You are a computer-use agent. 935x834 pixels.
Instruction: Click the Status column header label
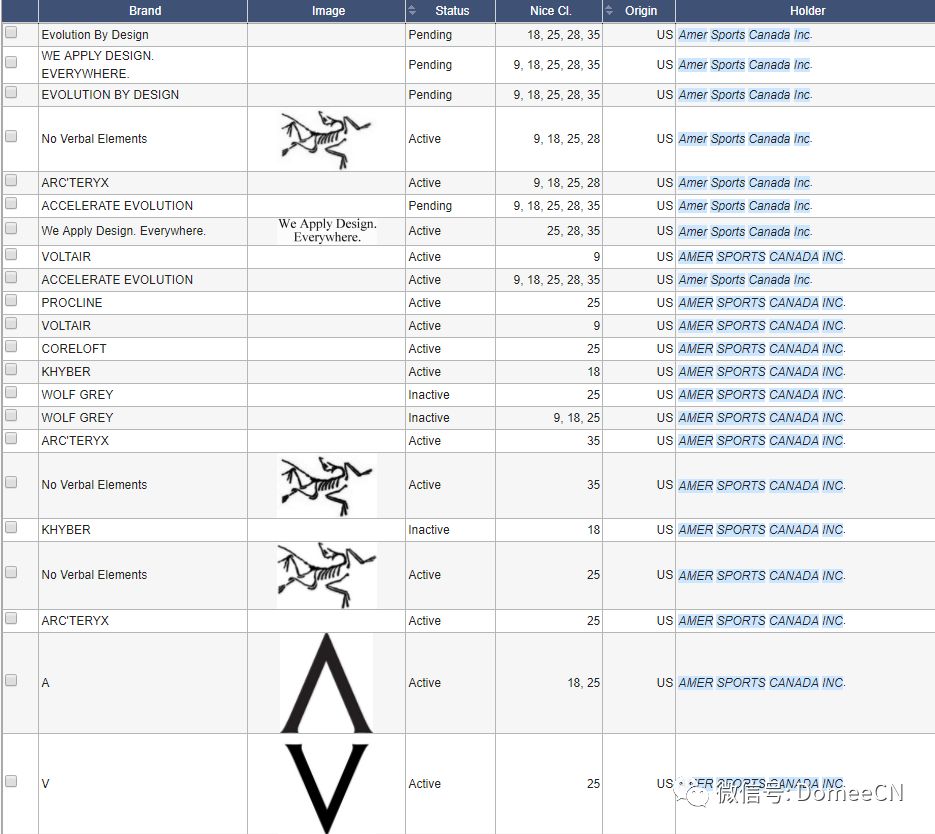(x=452, y=11)
